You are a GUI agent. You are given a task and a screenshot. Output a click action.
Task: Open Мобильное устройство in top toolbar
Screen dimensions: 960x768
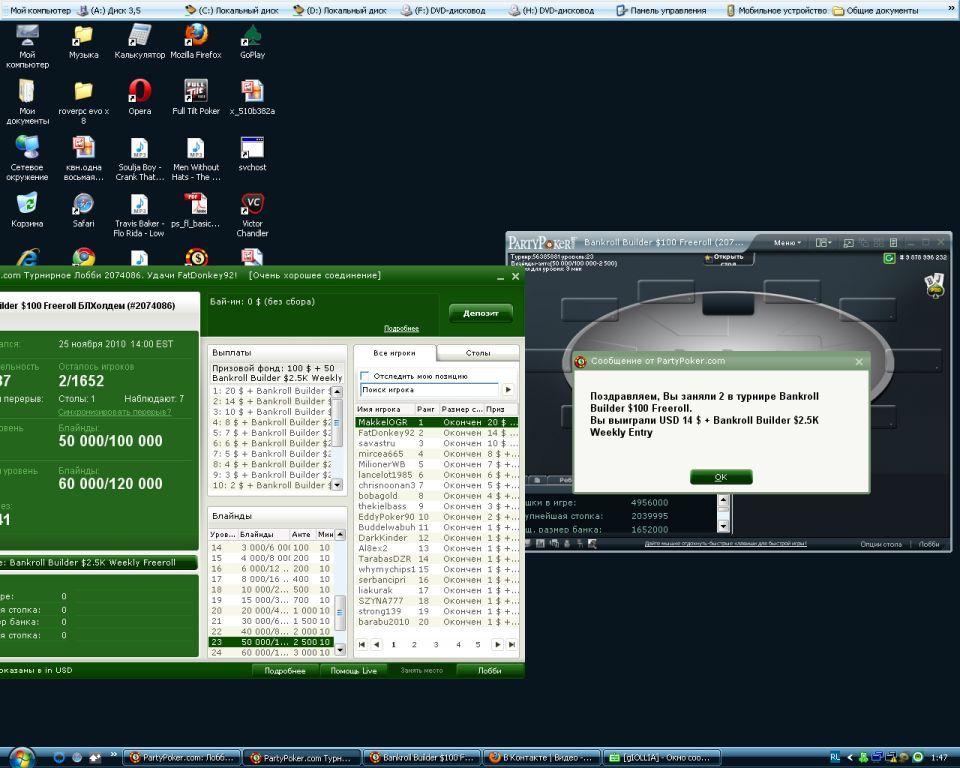point(776,10)
